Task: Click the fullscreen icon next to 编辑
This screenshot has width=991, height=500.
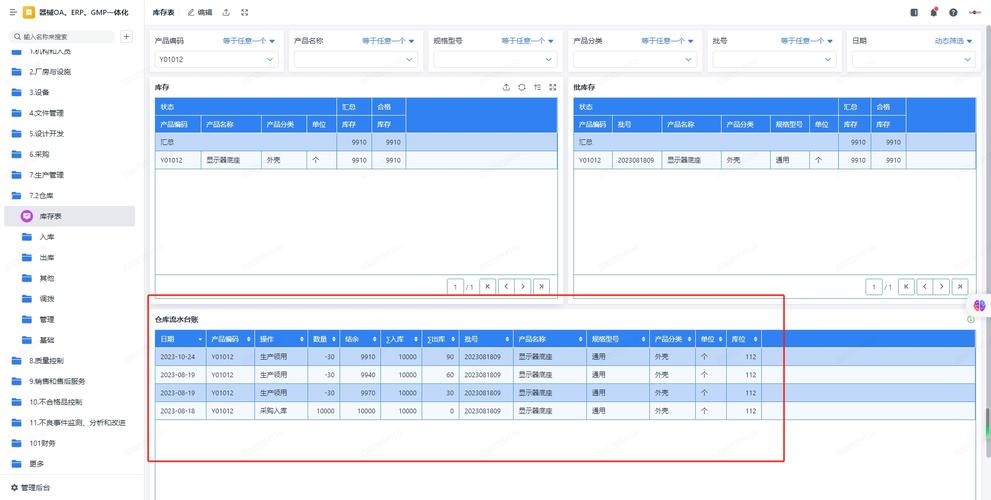Action: [245, 12]
